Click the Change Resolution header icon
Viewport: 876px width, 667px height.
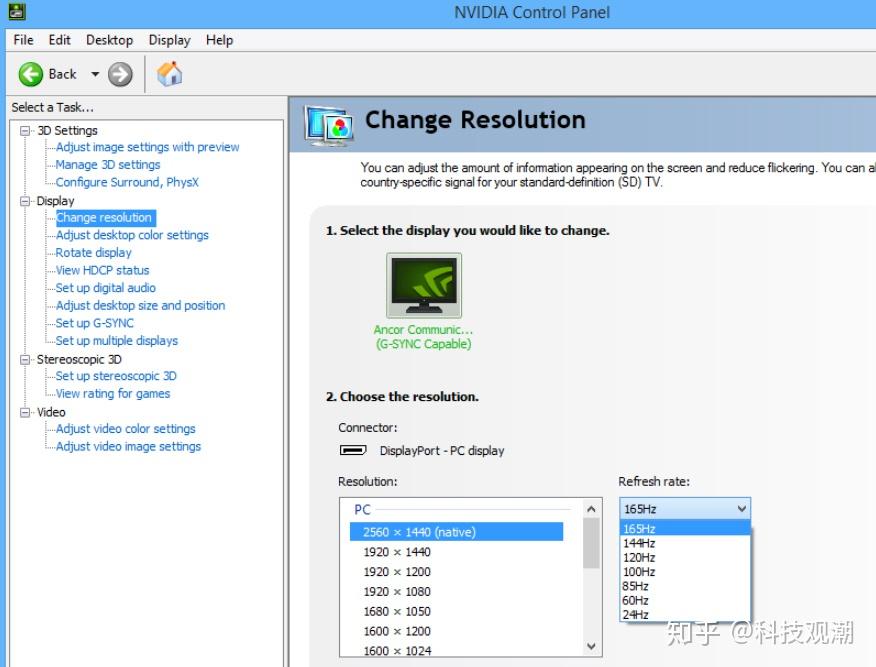(329, 125)
